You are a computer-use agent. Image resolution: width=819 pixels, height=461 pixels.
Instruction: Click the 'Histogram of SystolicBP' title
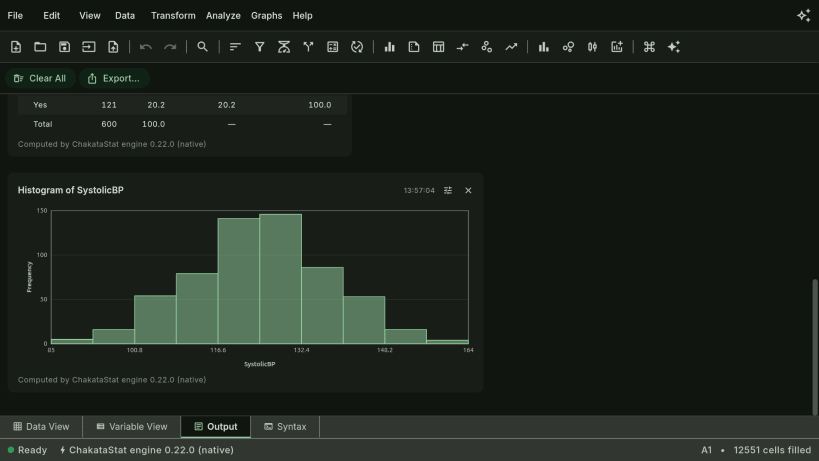tap(71, 190)
